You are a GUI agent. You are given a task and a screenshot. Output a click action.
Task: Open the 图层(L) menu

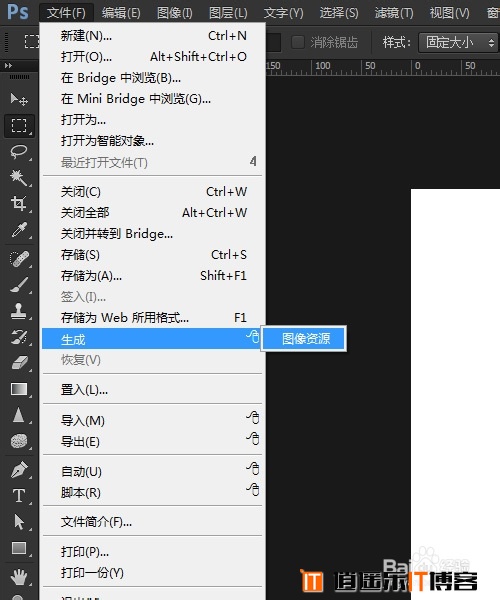[228, 13]
